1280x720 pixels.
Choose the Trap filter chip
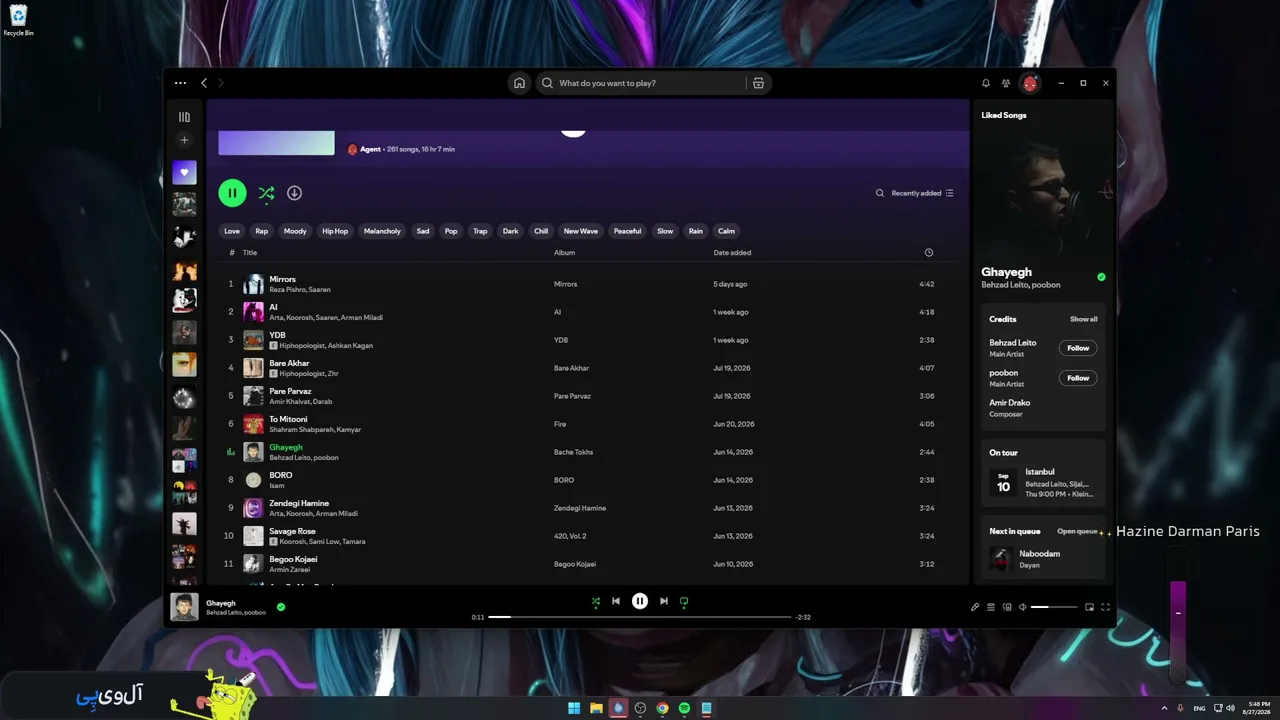(x=480, y=231)
